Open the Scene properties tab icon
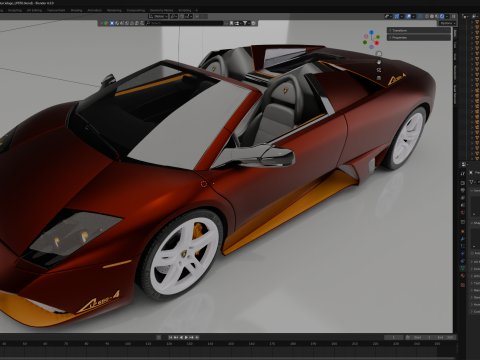 click(x=463, y=205)
